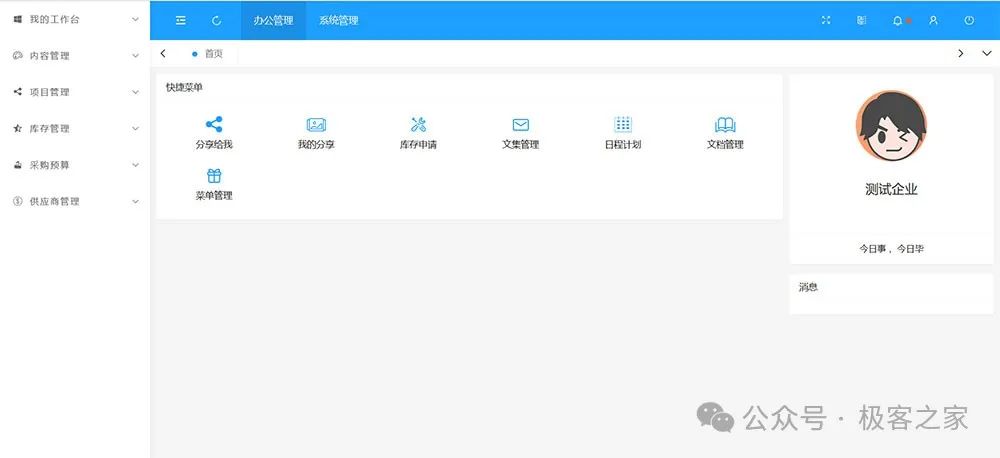Click the 我的分享 shortcut label

pyautogui.click(x=316, y=145)
